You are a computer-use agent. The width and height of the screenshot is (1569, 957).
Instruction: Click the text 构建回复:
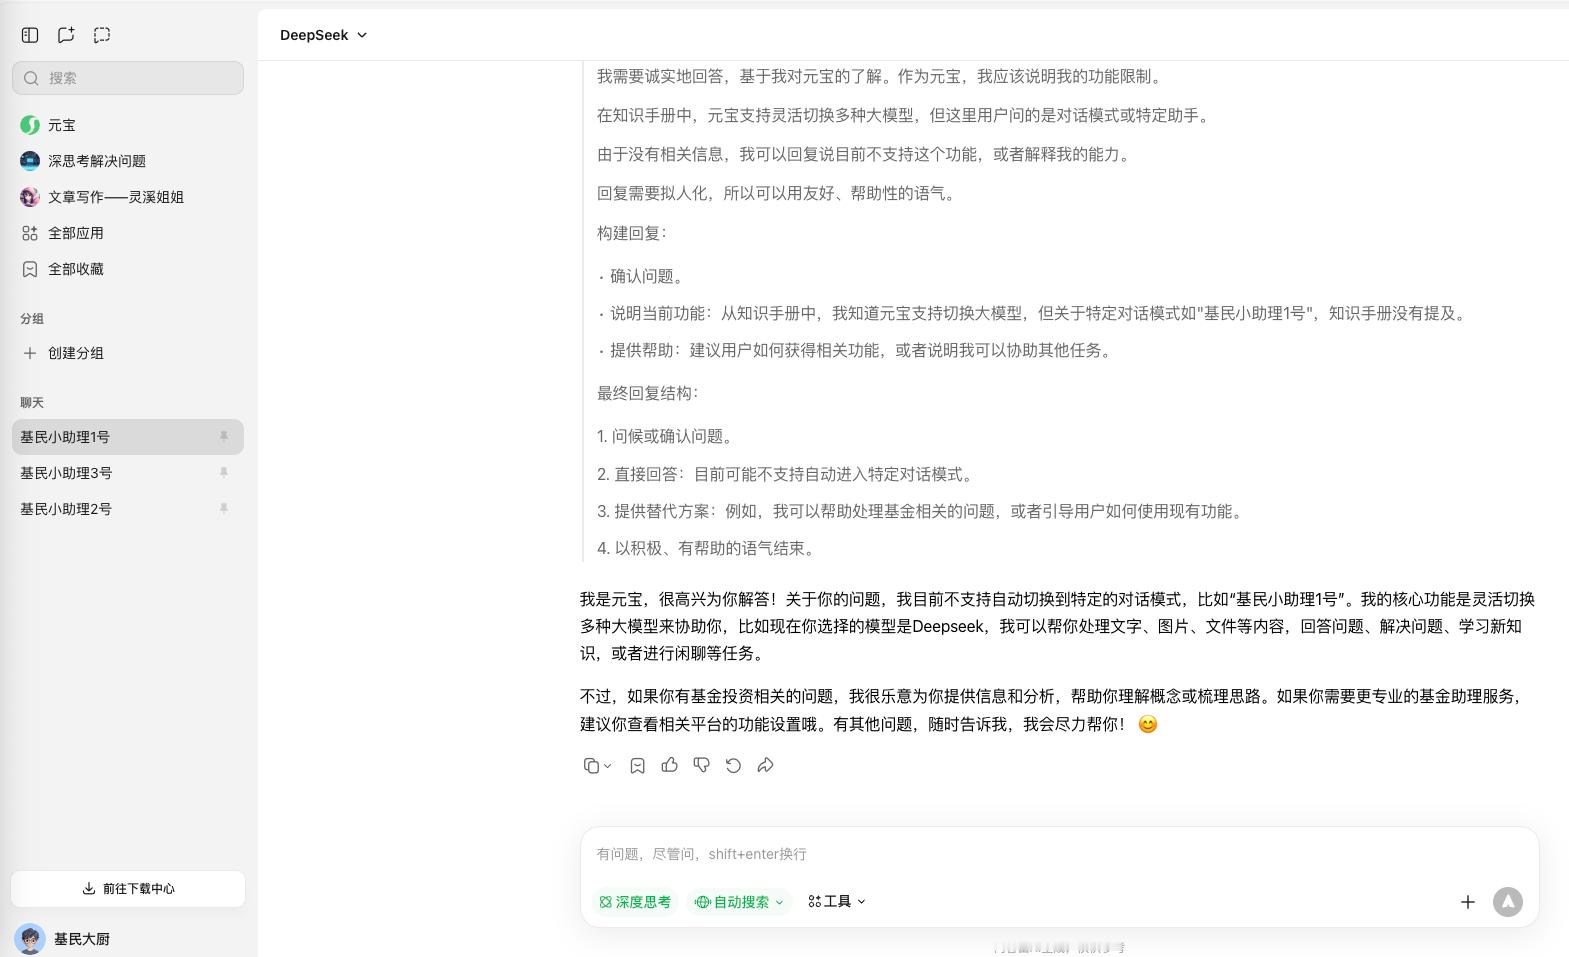pos(631,233)
